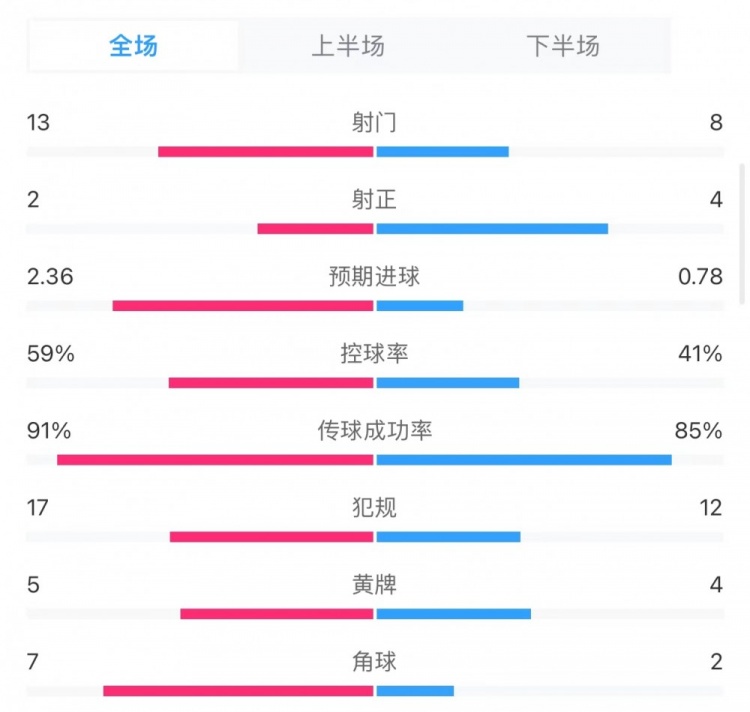Click the 控球率 stat label
The image size is (750, 712).
375,354
